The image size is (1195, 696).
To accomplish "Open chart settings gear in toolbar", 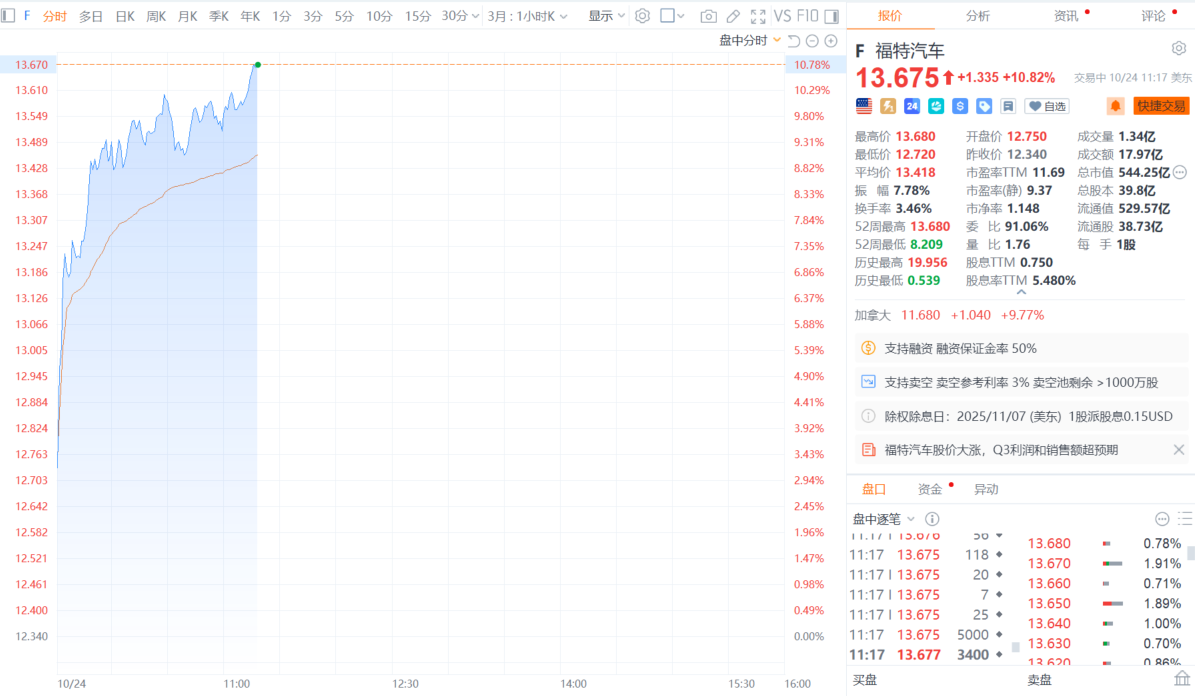I will tap(642, 15).
